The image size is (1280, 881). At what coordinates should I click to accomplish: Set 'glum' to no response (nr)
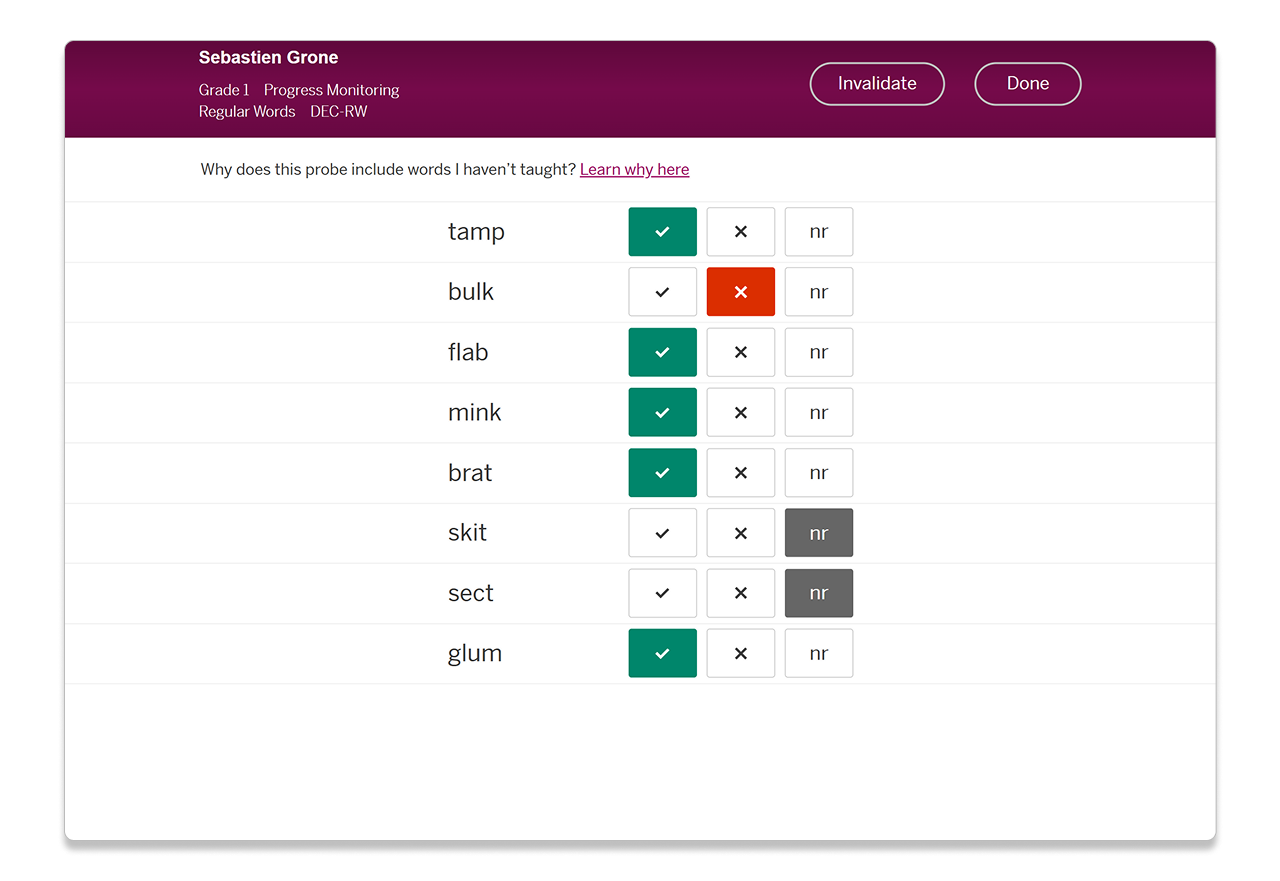[x=818, y=653]
